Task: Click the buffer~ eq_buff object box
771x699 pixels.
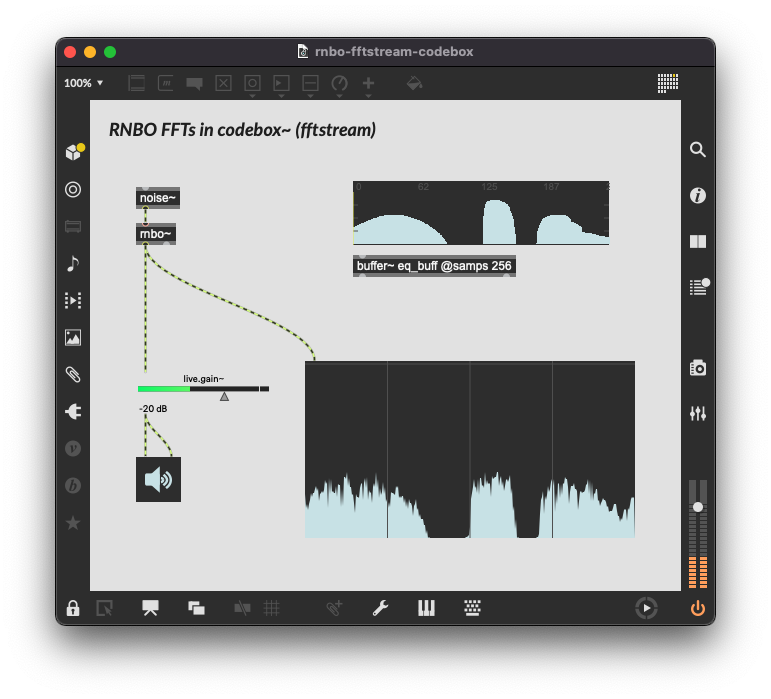Action: (x=435, y=266)
